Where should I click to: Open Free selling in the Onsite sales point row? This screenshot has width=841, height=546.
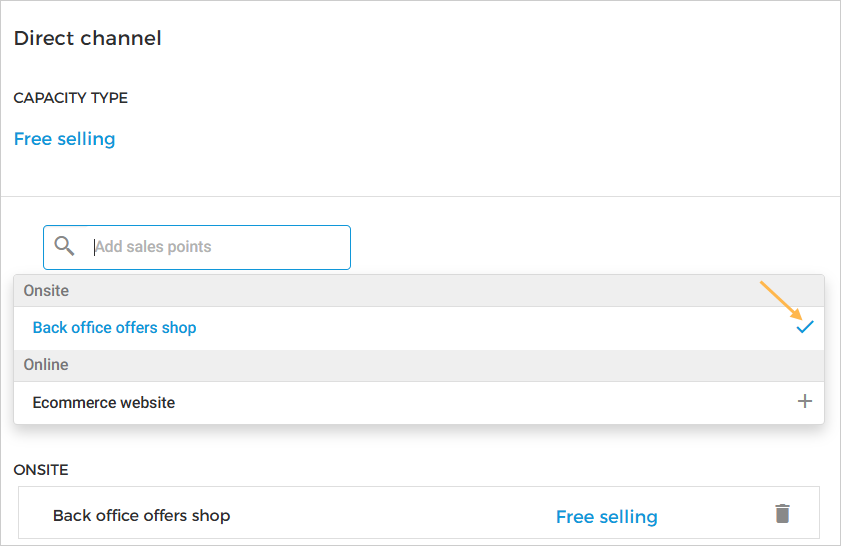pos(606,517)
